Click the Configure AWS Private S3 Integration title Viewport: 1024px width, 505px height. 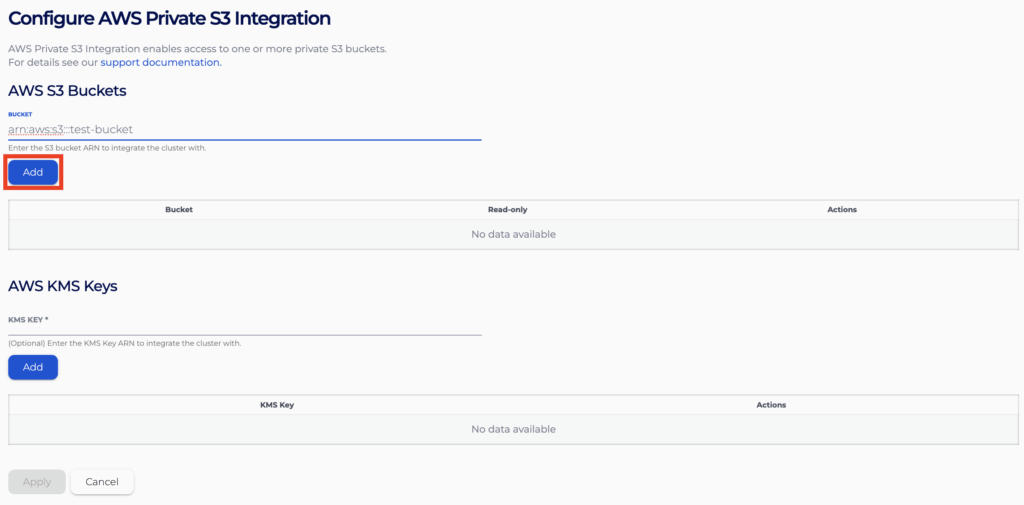169,18
